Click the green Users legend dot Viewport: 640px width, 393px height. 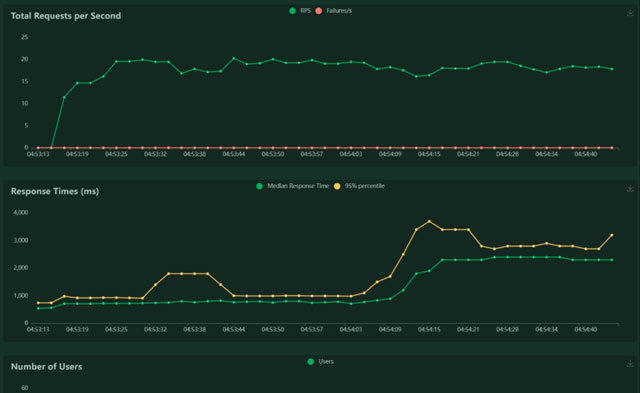tap(311, 362)
